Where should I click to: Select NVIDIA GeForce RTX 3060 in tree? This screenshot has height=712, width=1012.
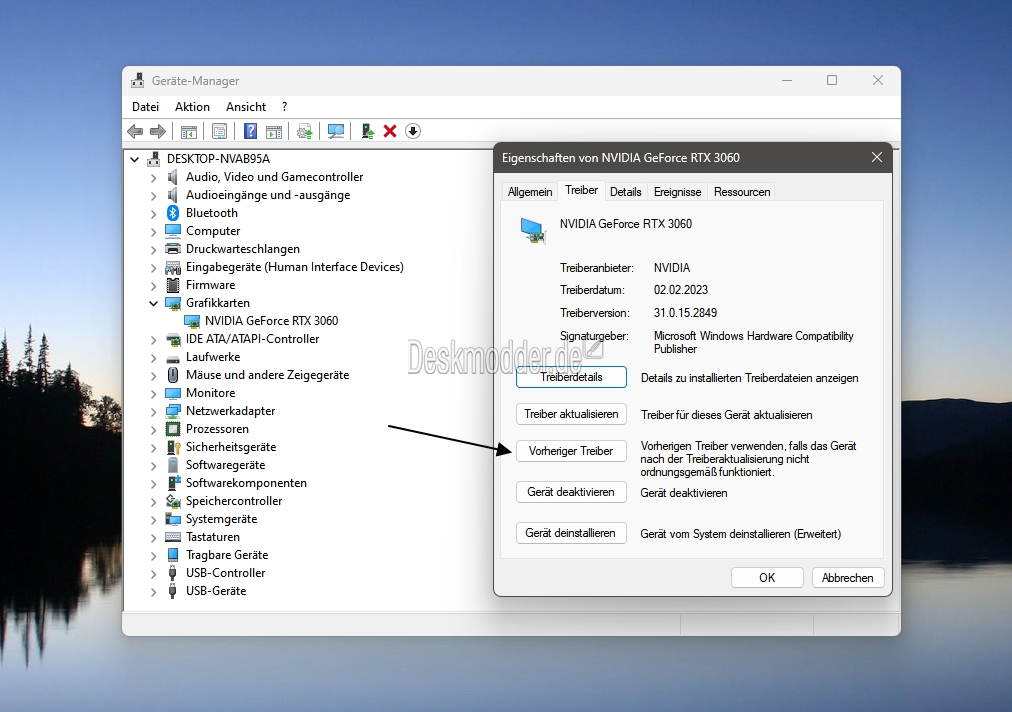click(271, 321)
